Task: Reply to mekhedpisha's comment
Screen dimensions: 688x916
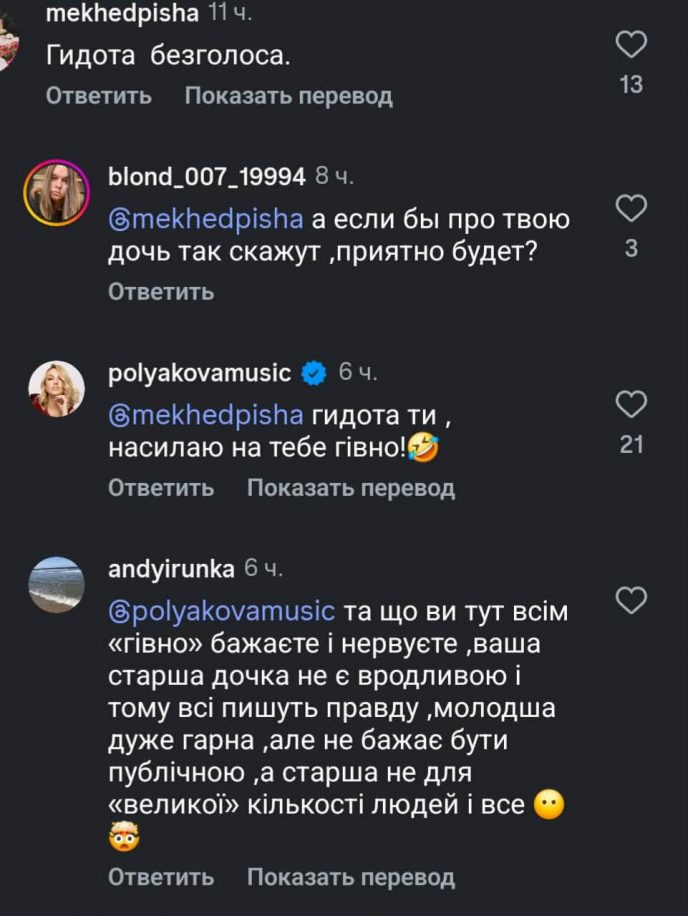Action: click(x=99, y=96)
